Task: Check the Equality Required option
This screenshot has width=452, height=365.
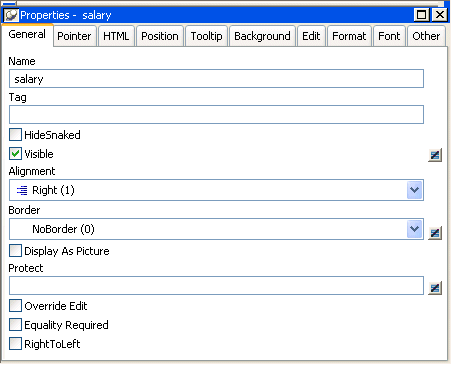Action: point(15,324)
